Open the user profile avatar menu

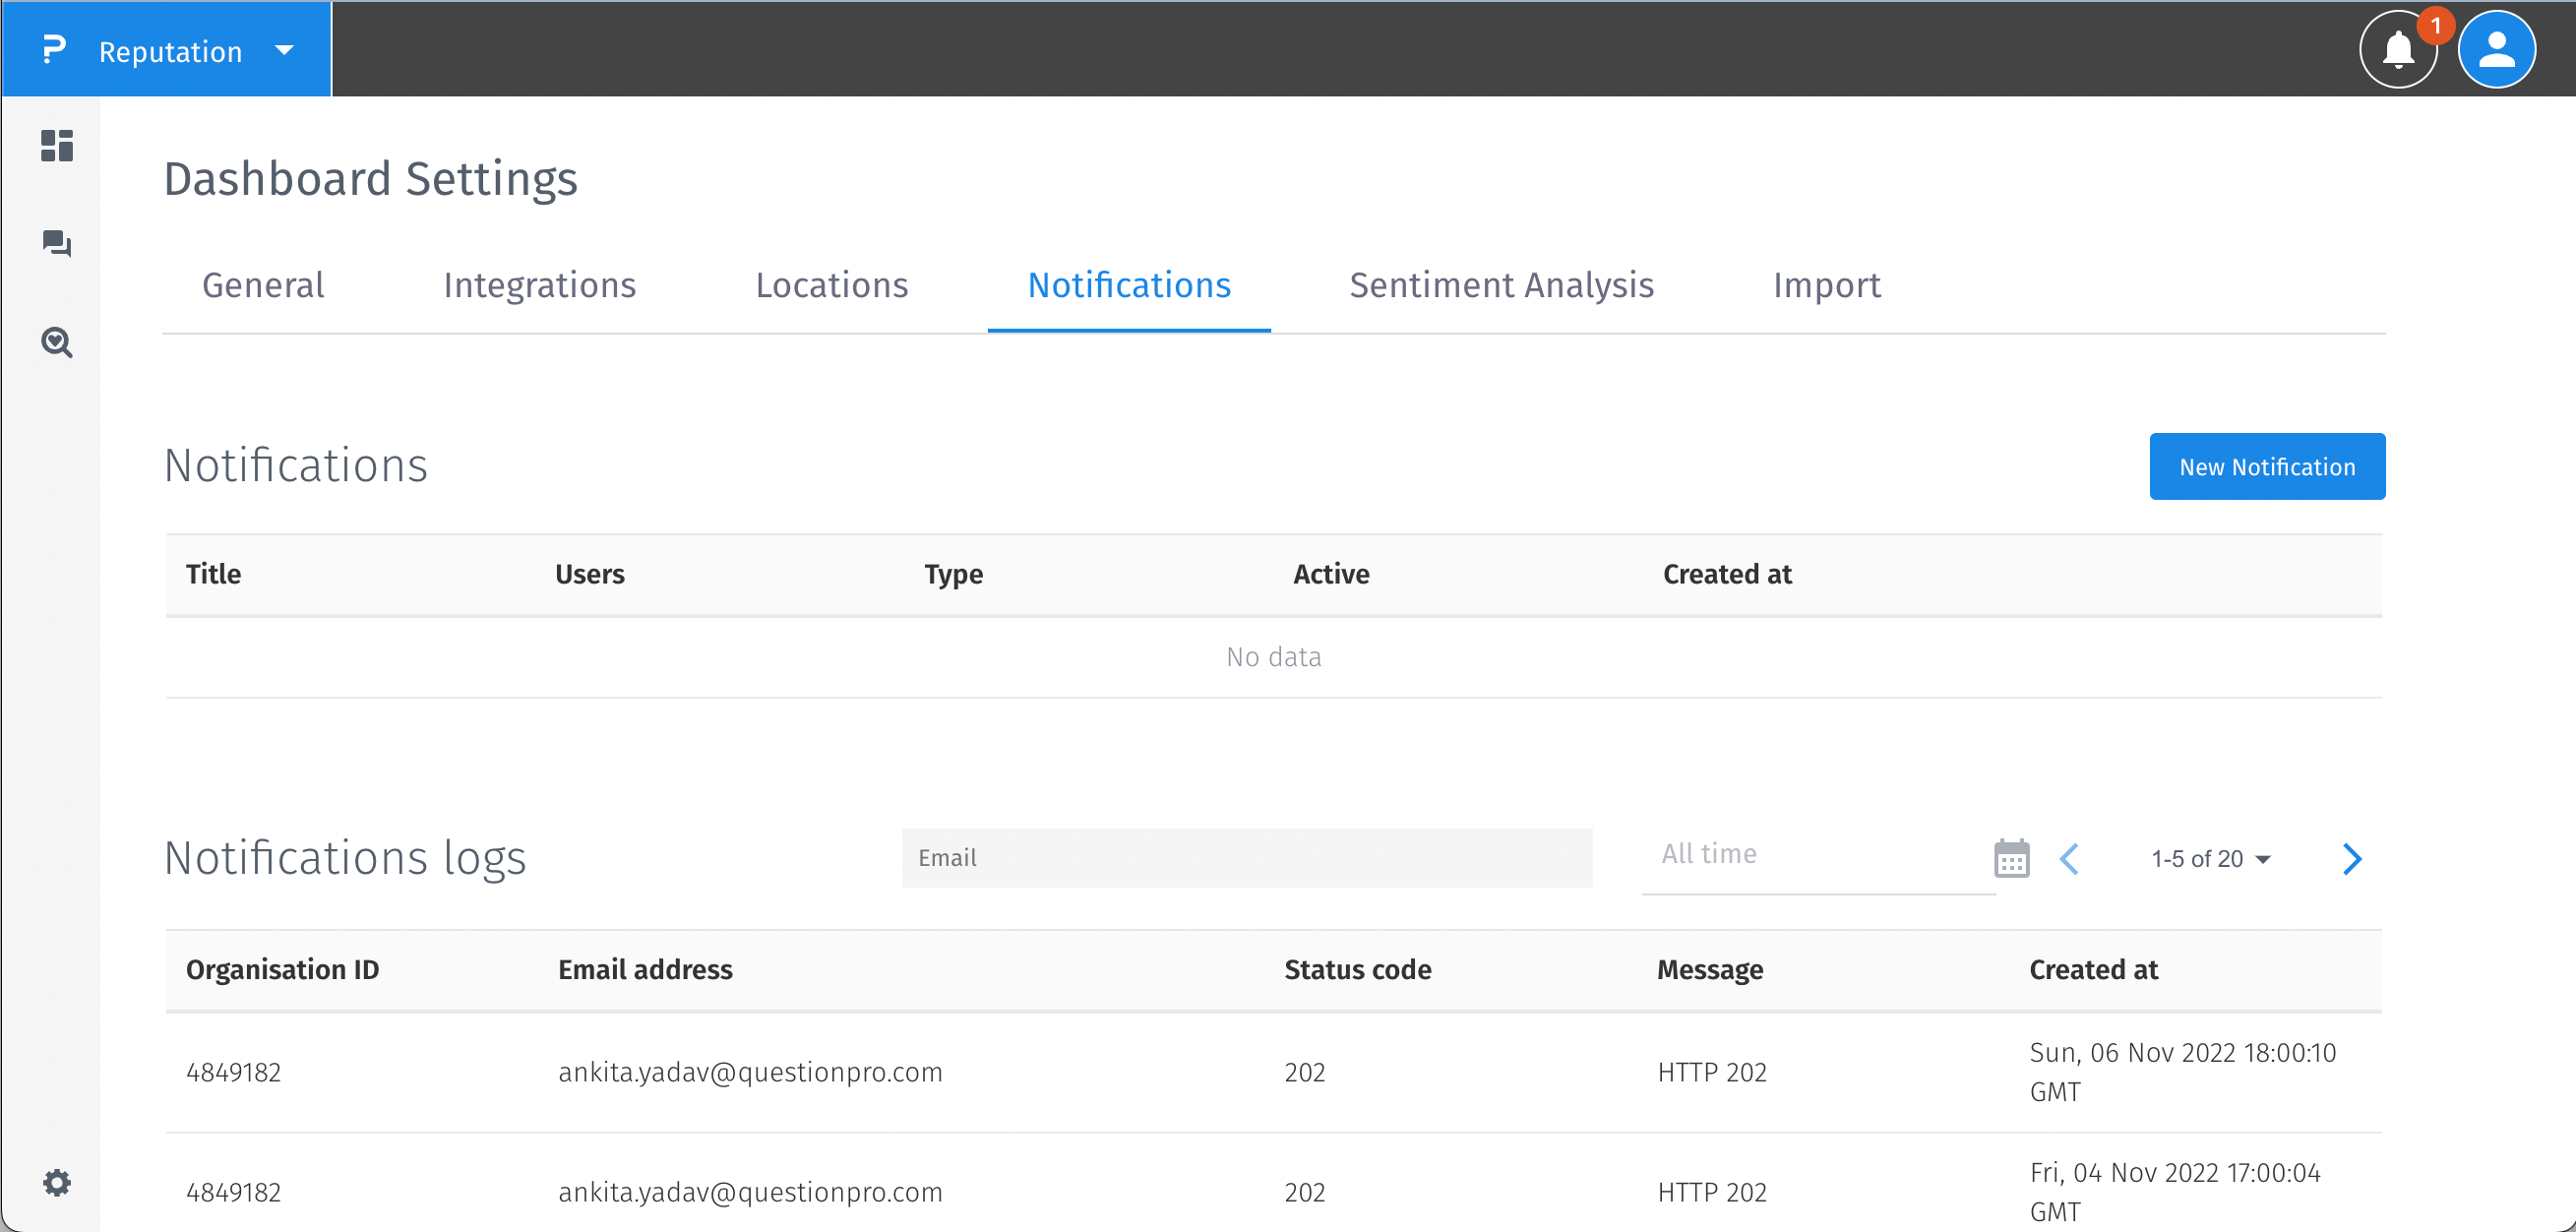point(2496,50)
